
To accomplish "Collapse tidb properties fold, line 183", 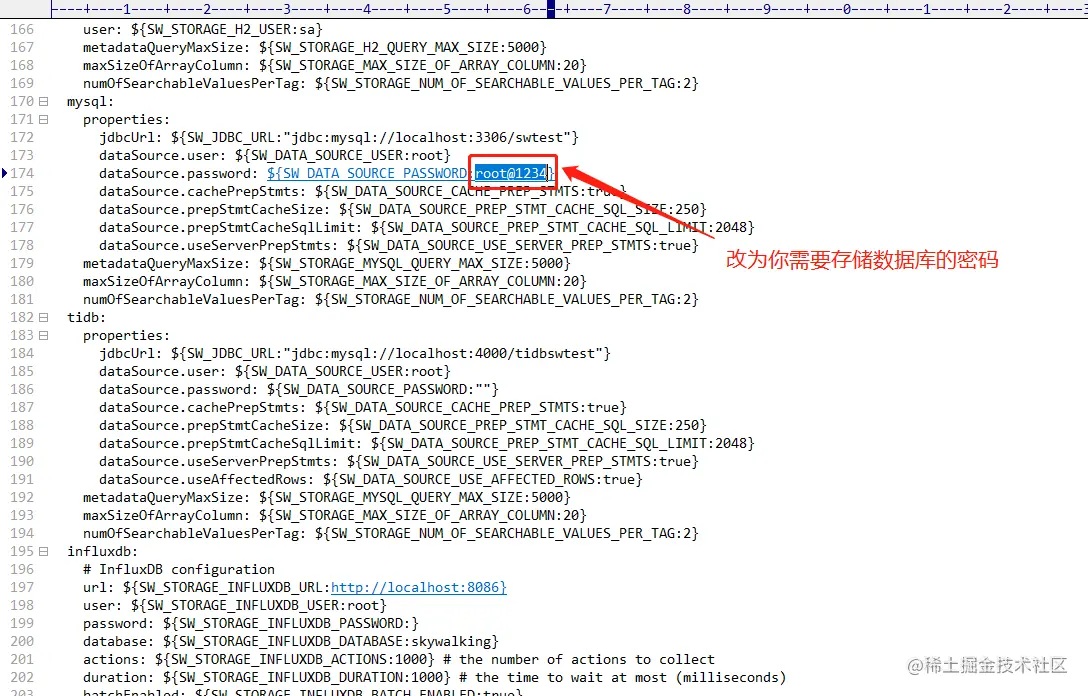I will (x=44, y=335).
